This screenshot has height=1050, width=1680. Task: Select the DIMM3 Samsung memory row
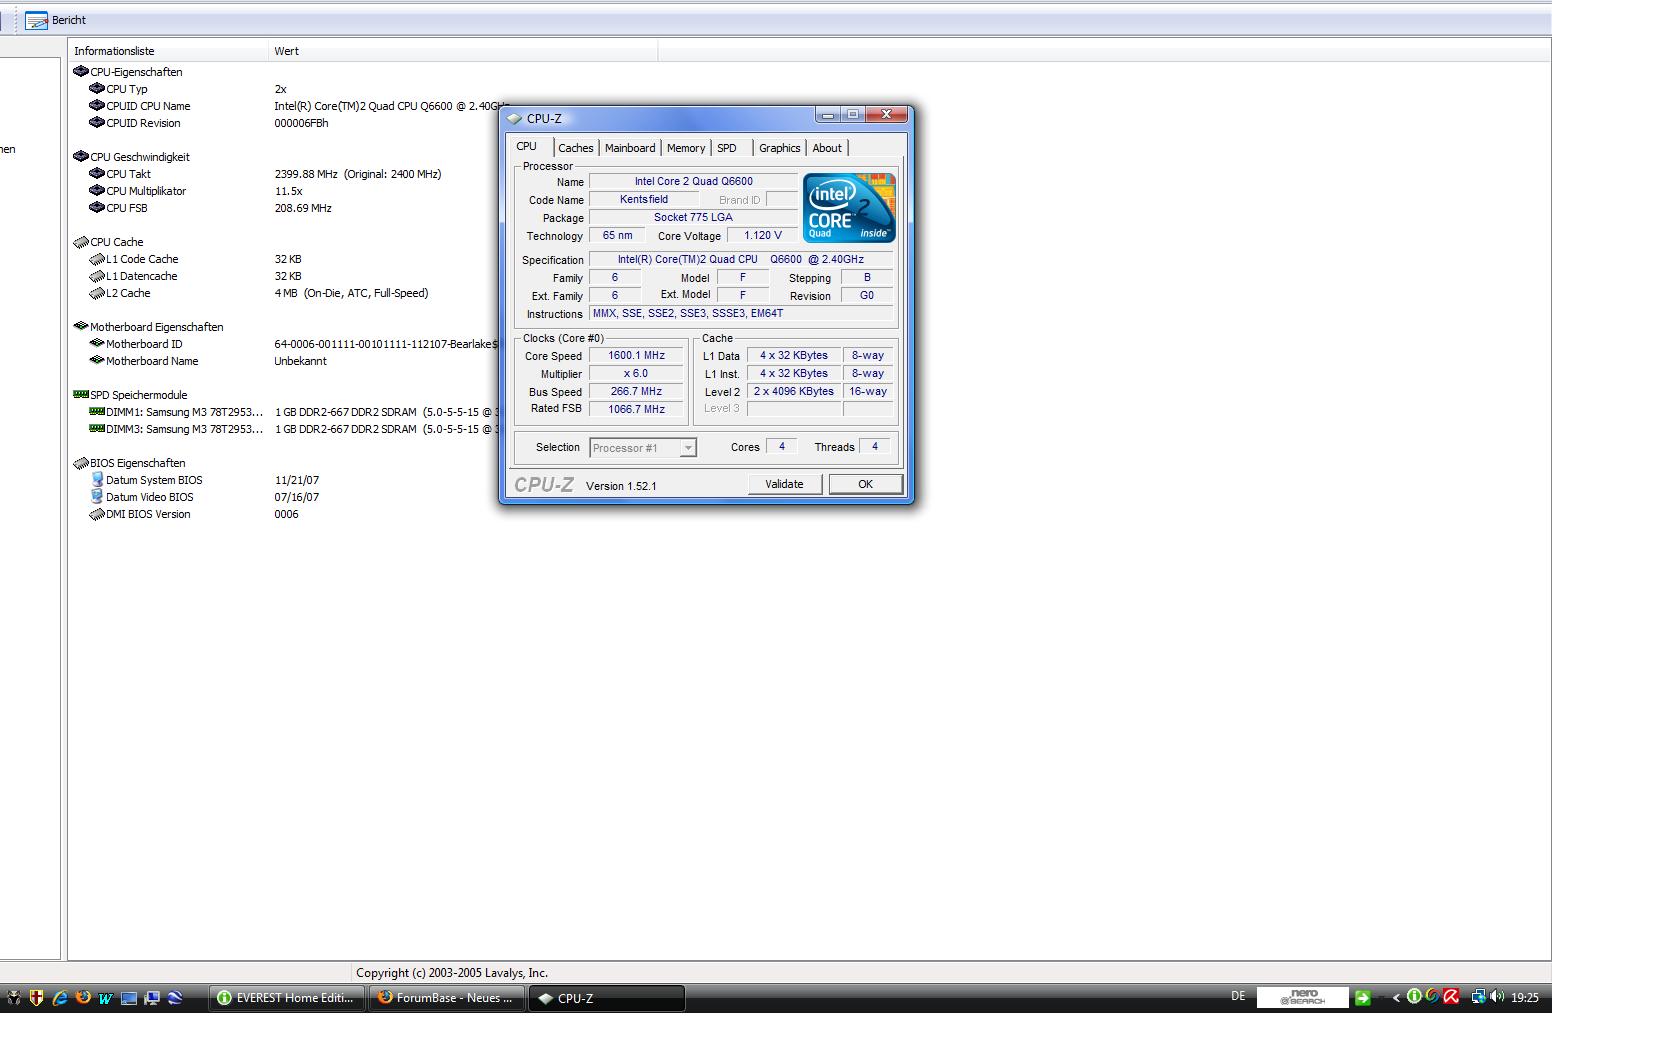(x=292, y=429)
